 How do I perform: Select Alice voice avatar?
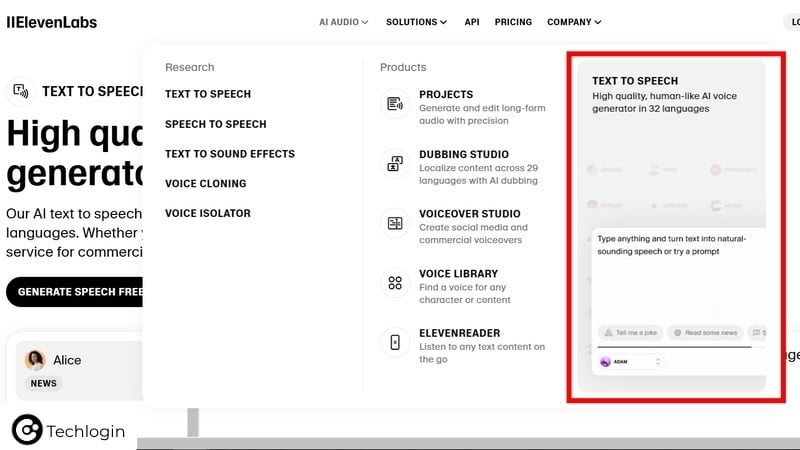[x=35, y=360]
